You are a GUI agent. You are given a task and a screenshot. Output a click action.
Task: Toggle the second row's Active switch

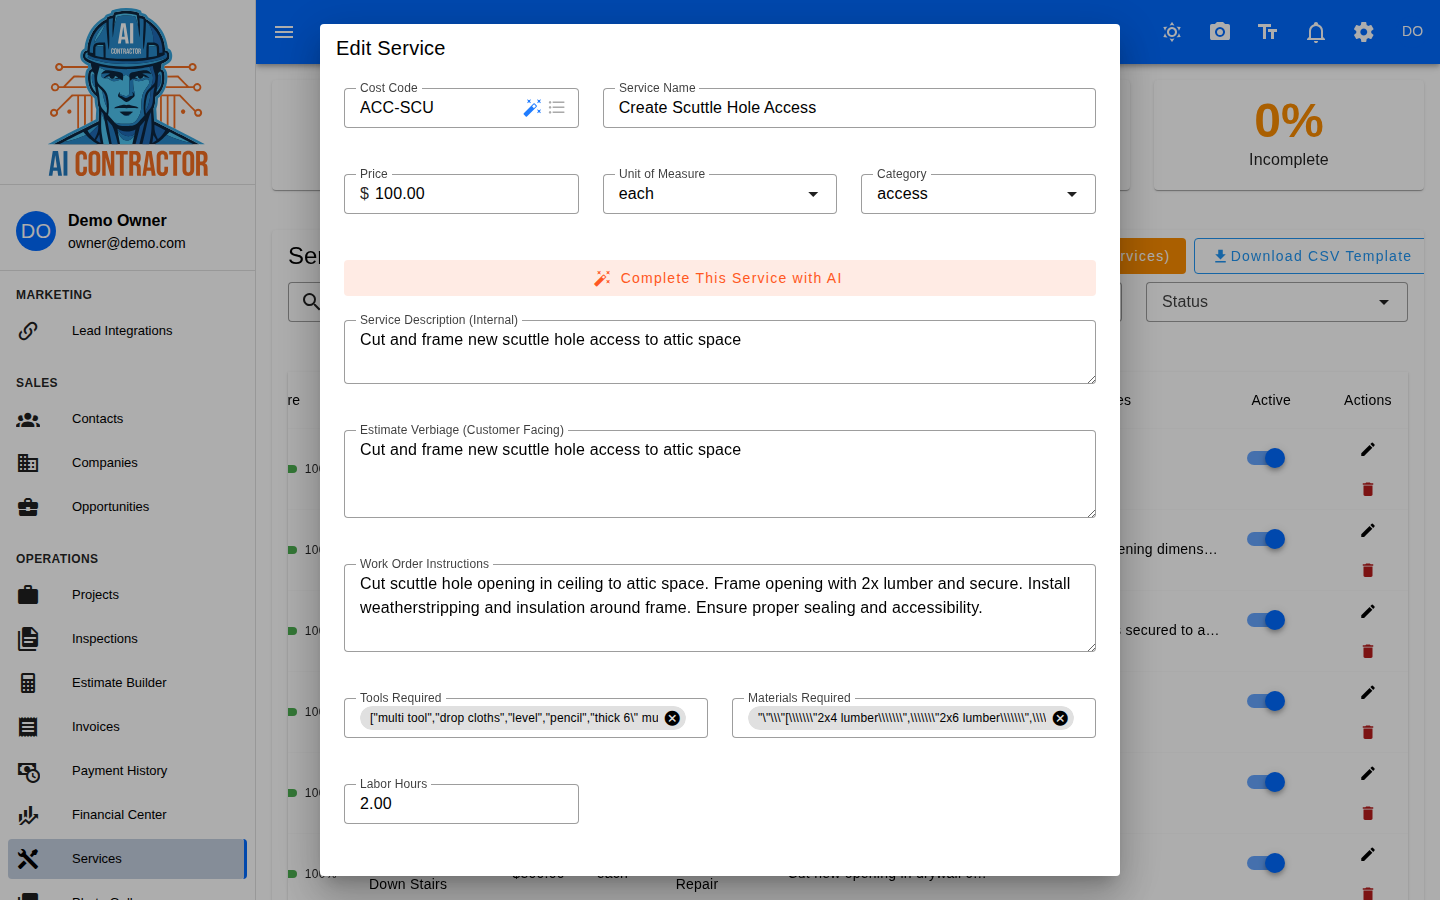(1266, 539)
